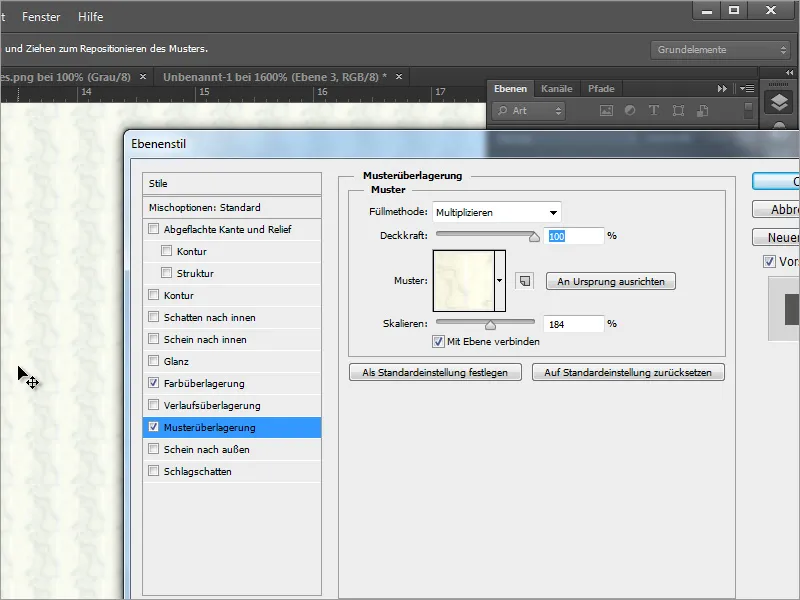
Task: Open the Ebenen panel flyout menu
Action: tap(747, 89)
